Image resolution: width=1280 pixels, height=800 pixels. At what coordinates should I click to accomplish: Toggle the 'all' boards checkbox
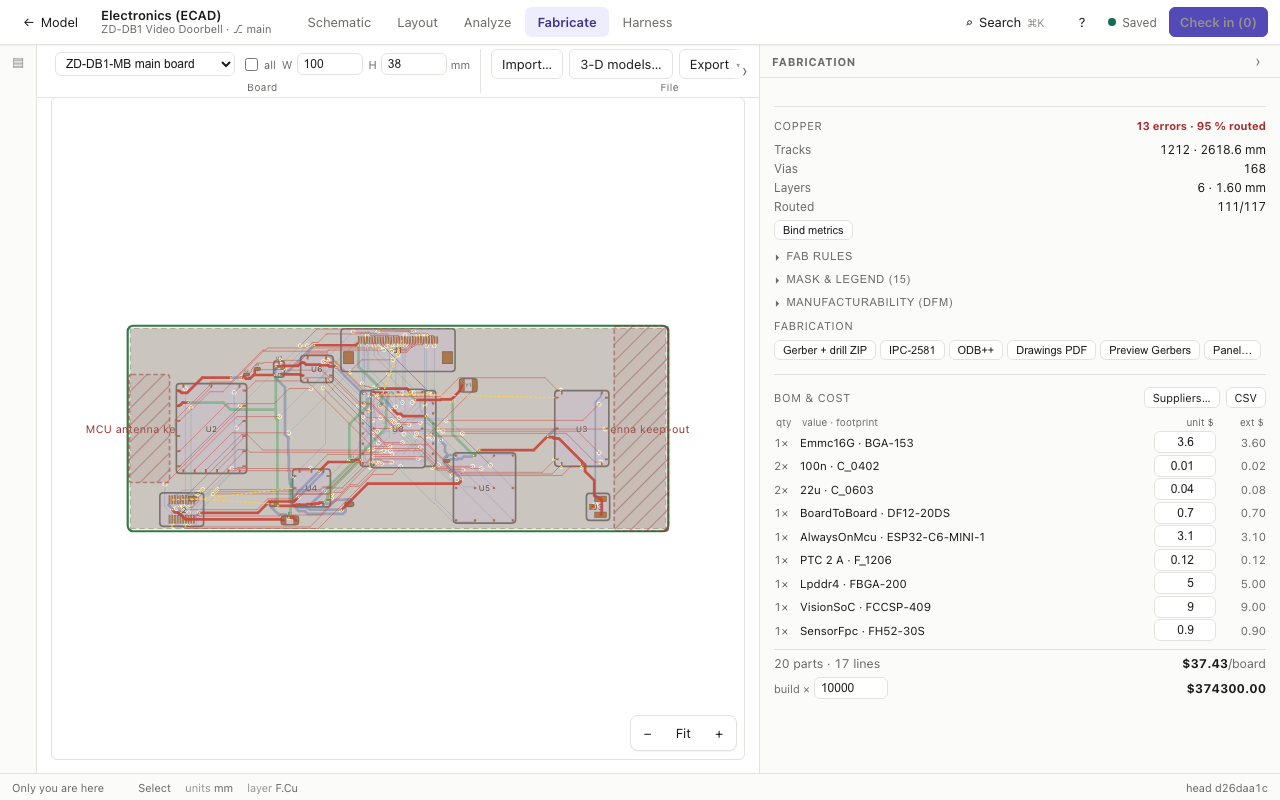[252, 65]
